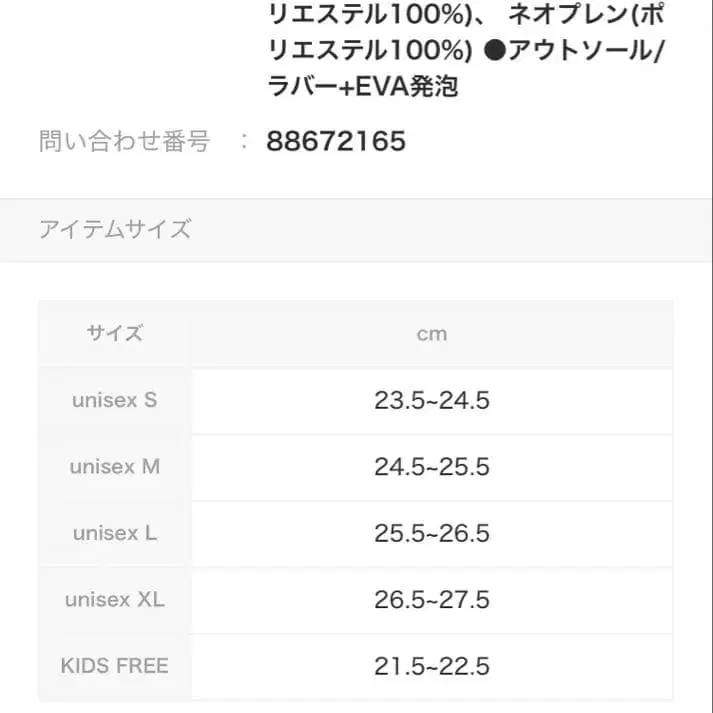The height and width of the screenshot is (713, 713).
Task: Click the 26.5~27.5 size value
Action: click(432, 600)
